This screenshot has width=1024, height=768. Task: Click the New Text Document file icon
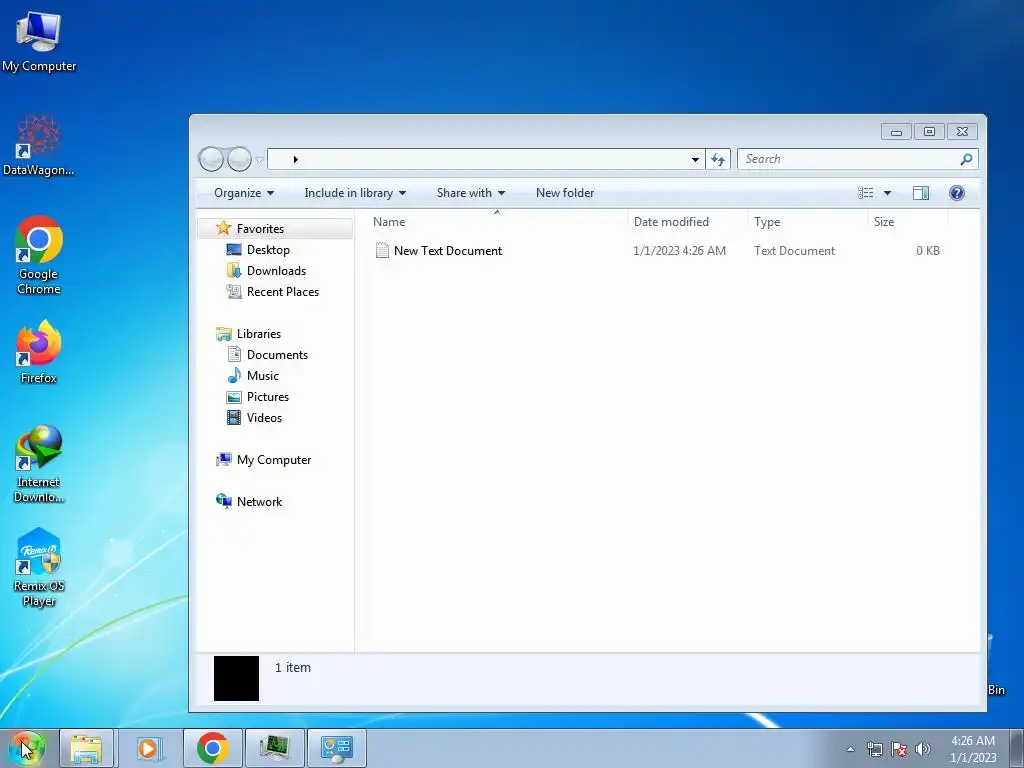(x=382, y=250)
